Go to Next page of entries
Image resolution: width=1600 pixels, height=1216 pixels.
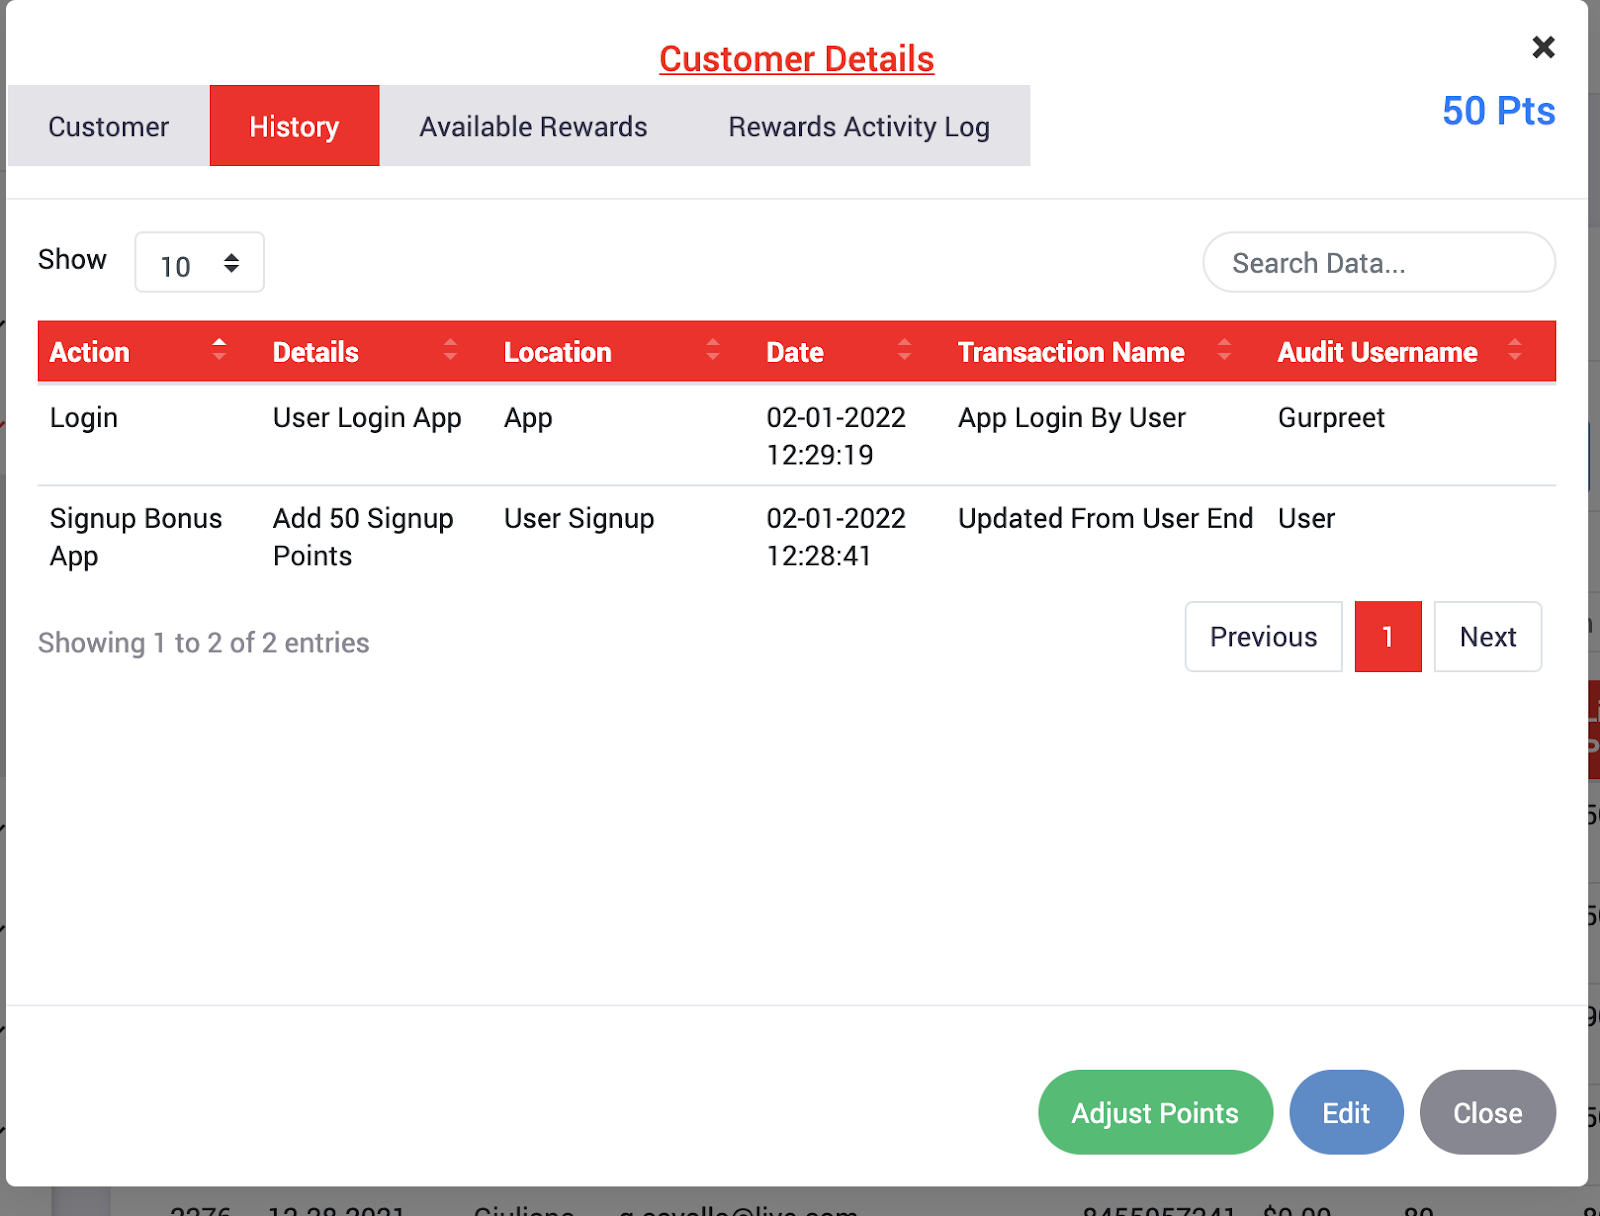(1487, 637)
